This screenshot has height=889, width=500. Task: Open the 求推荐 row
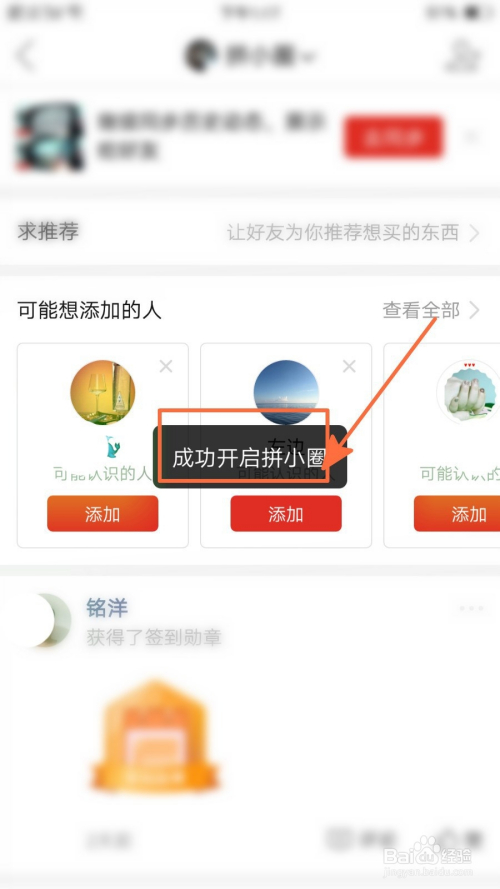250,232
